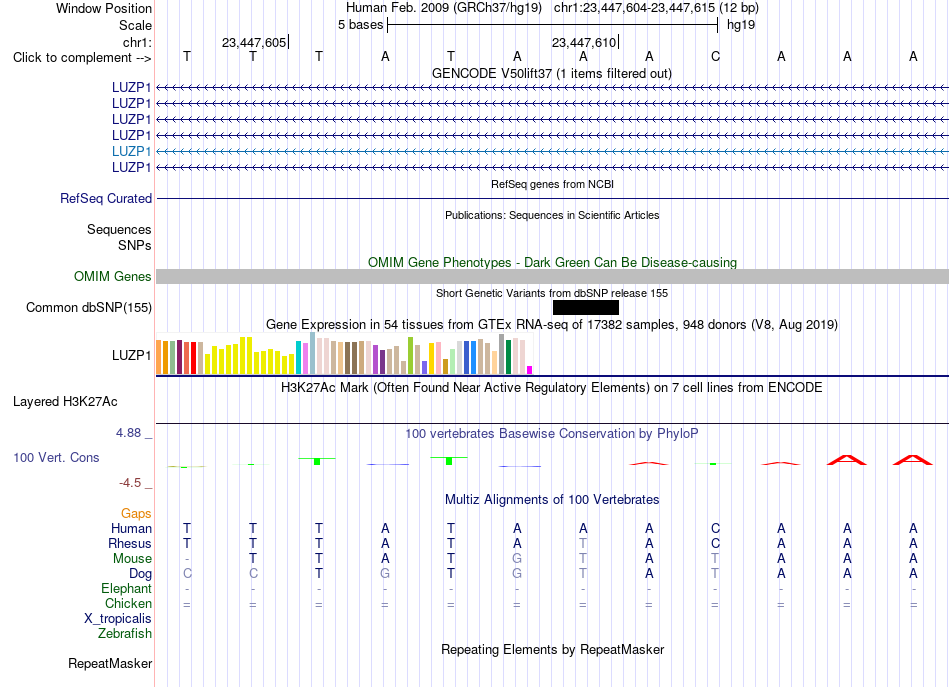Open the light blue LUZP1 transcript label
Viewport: 950px width, 687px height.
tap(131, 151)
